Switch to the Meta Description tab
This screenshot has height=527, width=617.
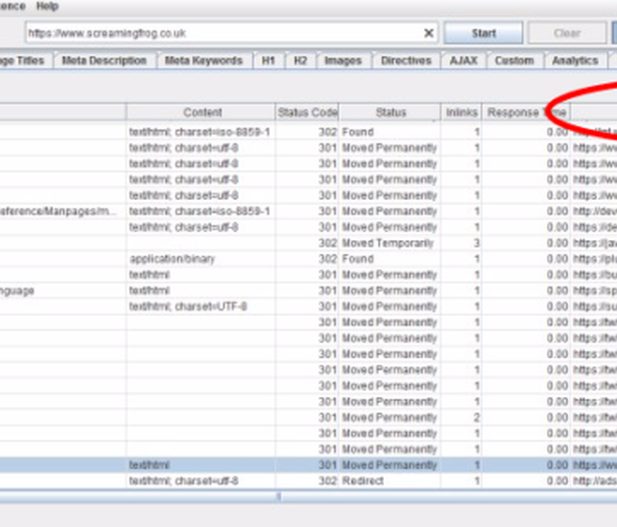(x=104, y=61)
